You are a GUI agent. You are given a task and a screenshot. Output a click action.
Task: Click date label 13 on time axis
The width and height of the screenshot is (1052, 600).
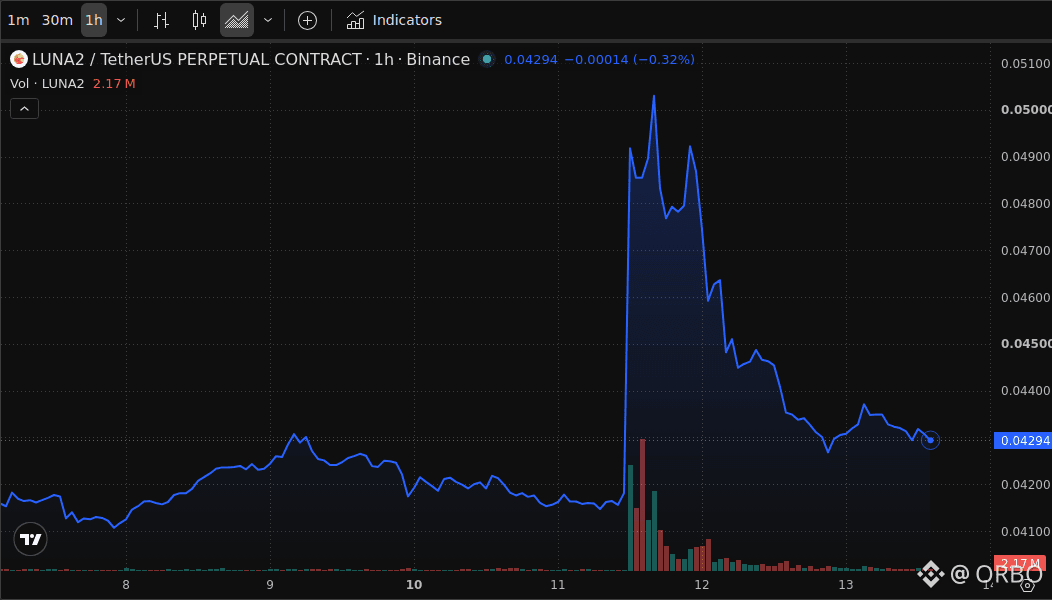pos(846,585)
